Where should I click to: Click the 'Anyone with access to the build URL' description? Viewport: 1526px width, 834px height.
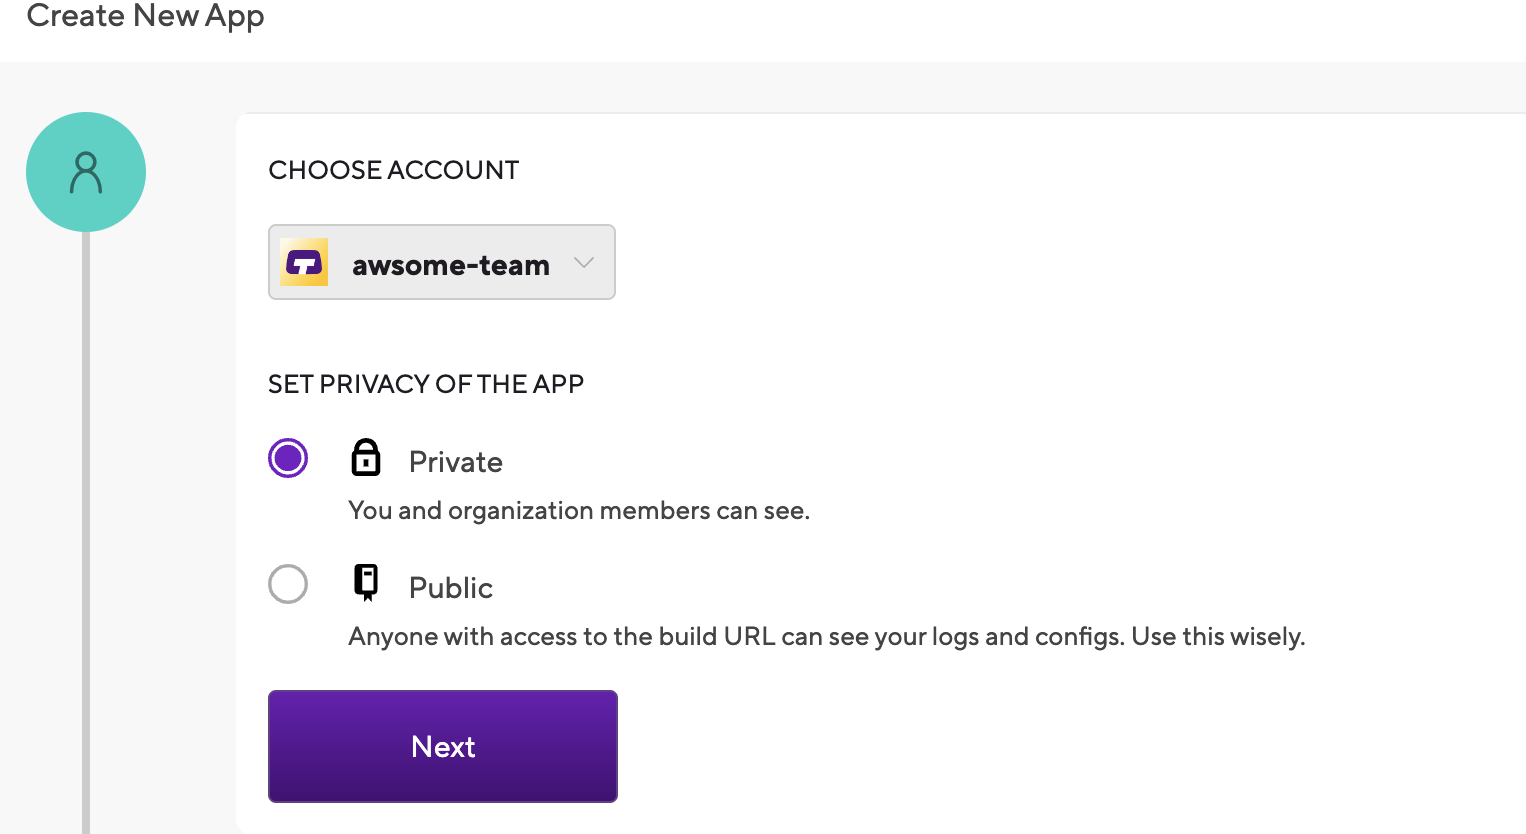(x=827, y=637)
